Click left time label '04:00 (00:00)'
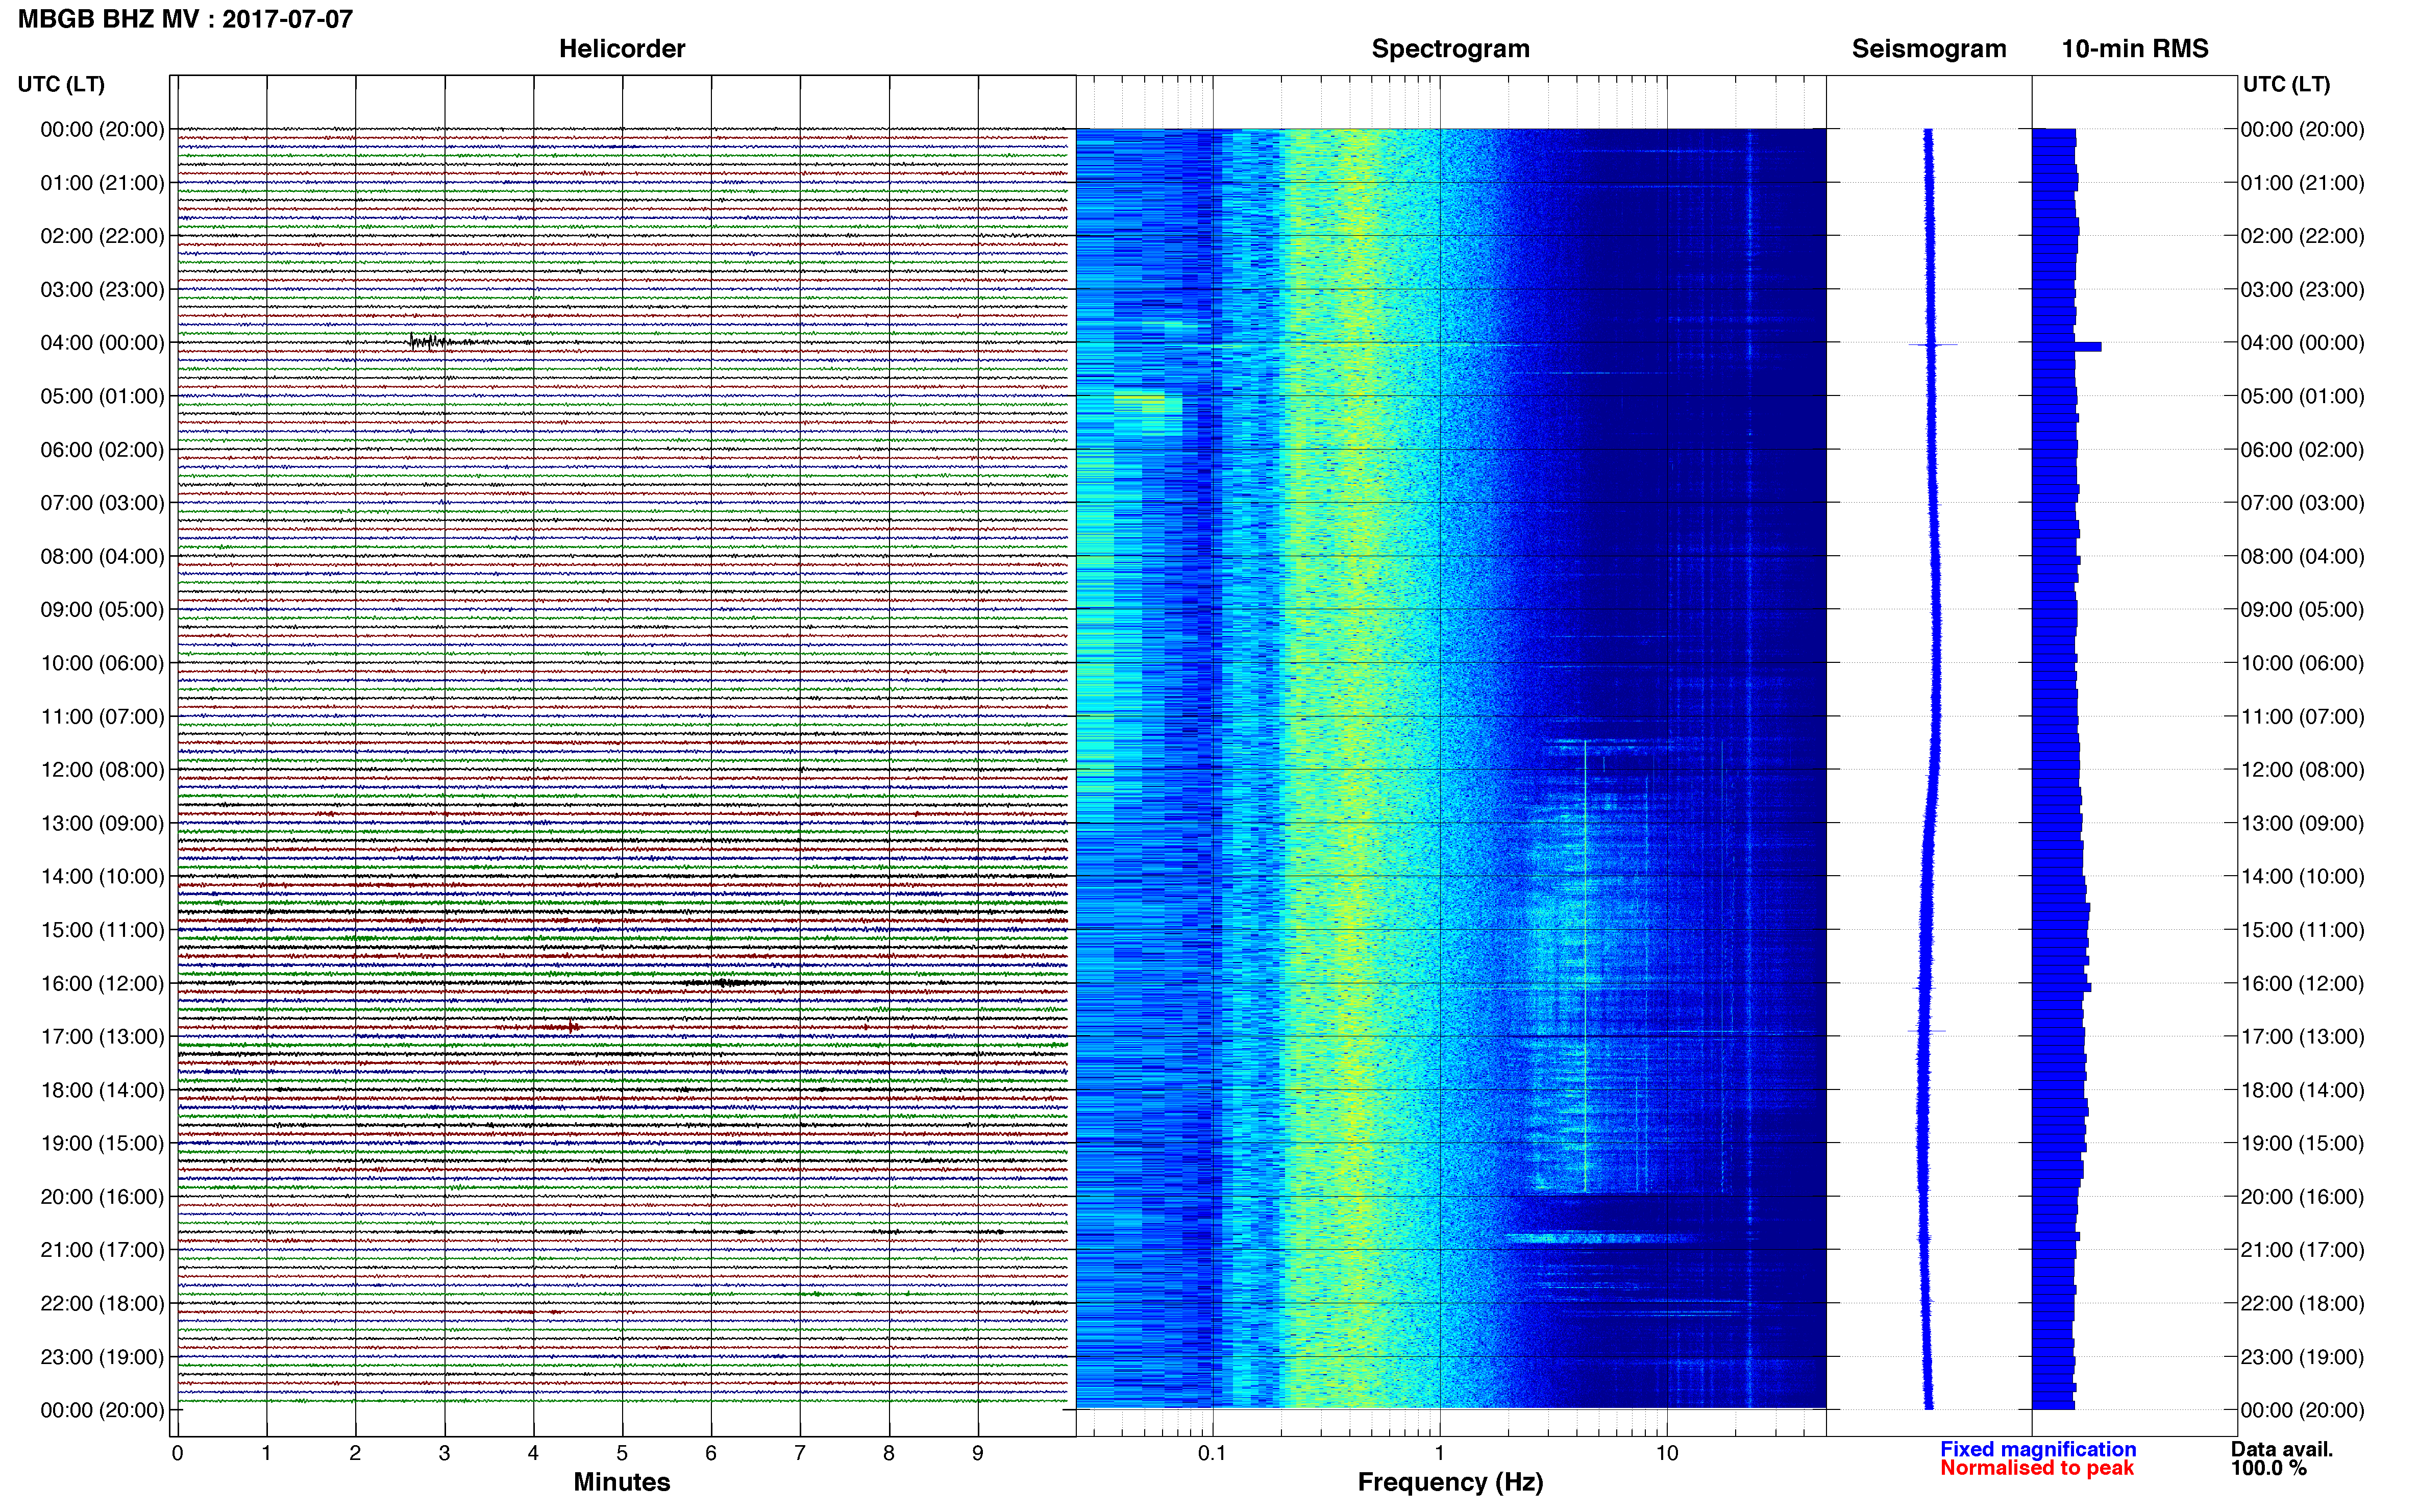Screen dimensions: 2419x1512 (x=102, y=343)
